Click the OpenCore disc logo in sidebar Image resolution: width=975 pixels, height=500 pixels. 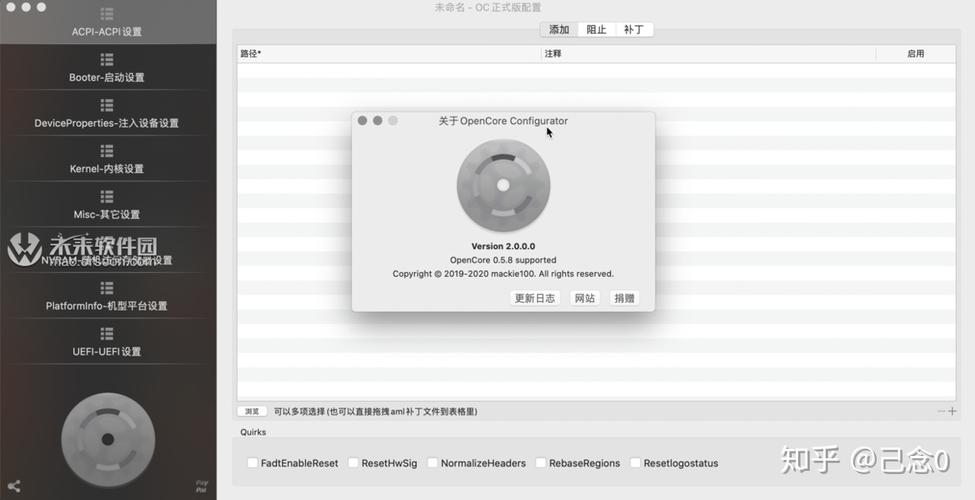pyautogui.click(x=108, y=440)
